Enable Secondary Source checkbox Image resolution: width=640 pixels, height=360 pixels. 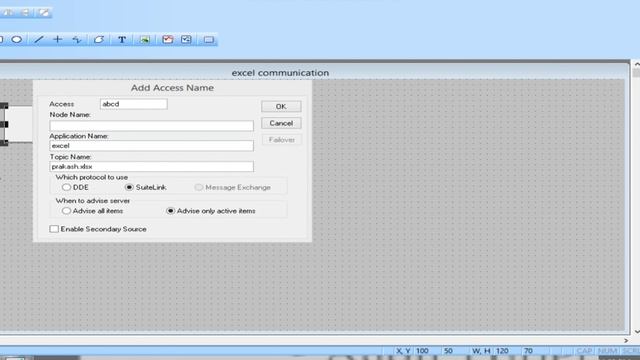[x=54, y=229]
